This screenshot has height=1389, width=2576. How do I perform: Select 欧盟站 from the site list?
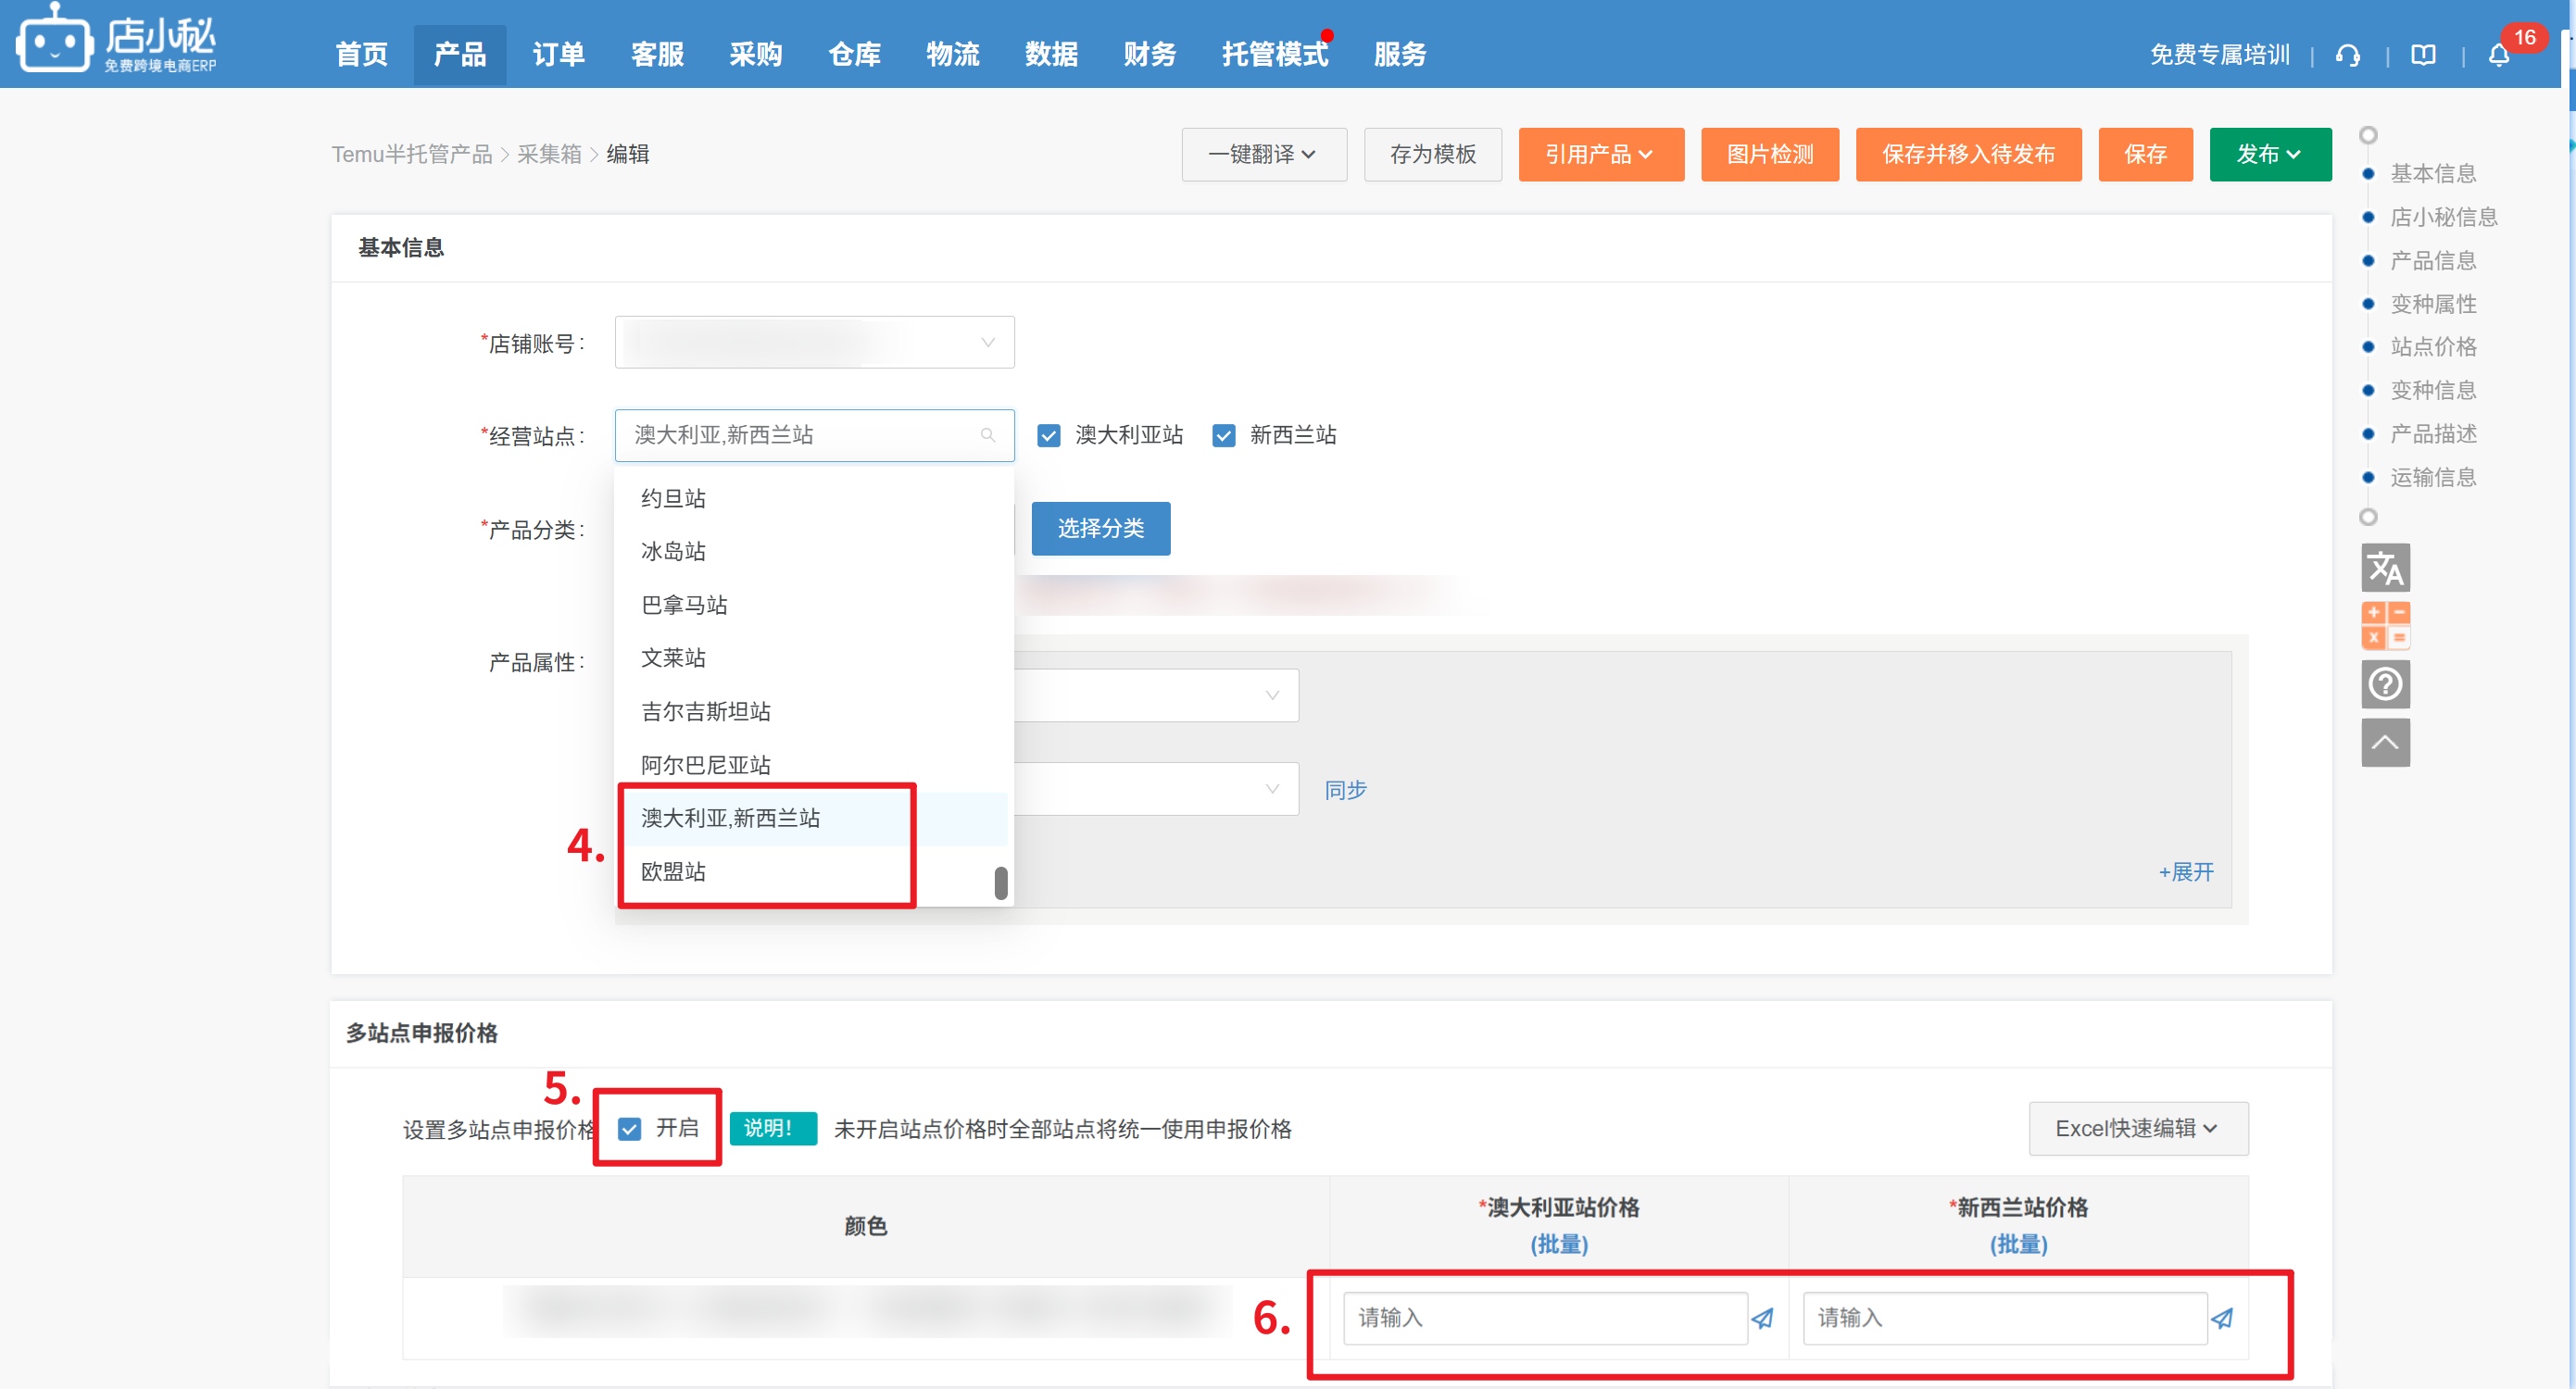[673, 871]
